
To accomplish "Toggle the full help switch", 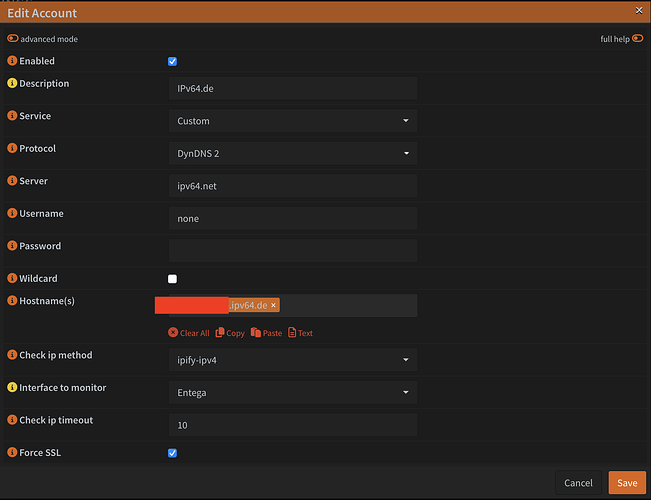I will click(x=637, y=39).
